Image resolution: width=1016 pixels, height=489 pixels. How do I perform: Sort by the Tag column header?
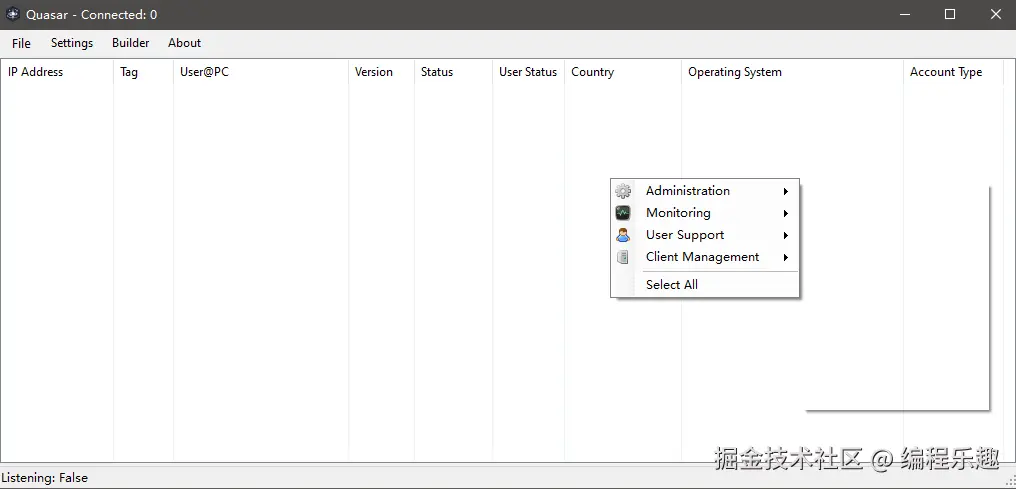(143, 72)
